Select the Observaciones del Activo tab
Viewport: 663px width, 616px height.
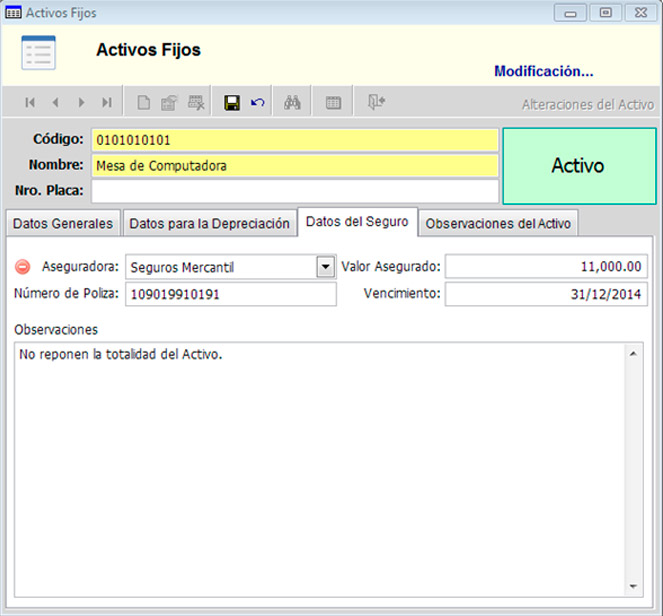(498, 224)
